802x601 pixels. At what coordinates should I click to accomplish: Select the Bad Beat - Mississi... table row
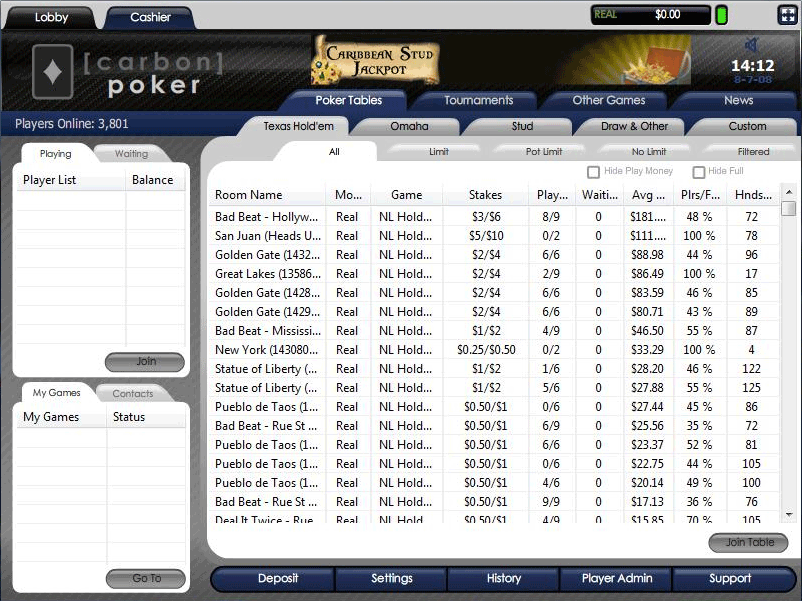[x=494, y=331]
